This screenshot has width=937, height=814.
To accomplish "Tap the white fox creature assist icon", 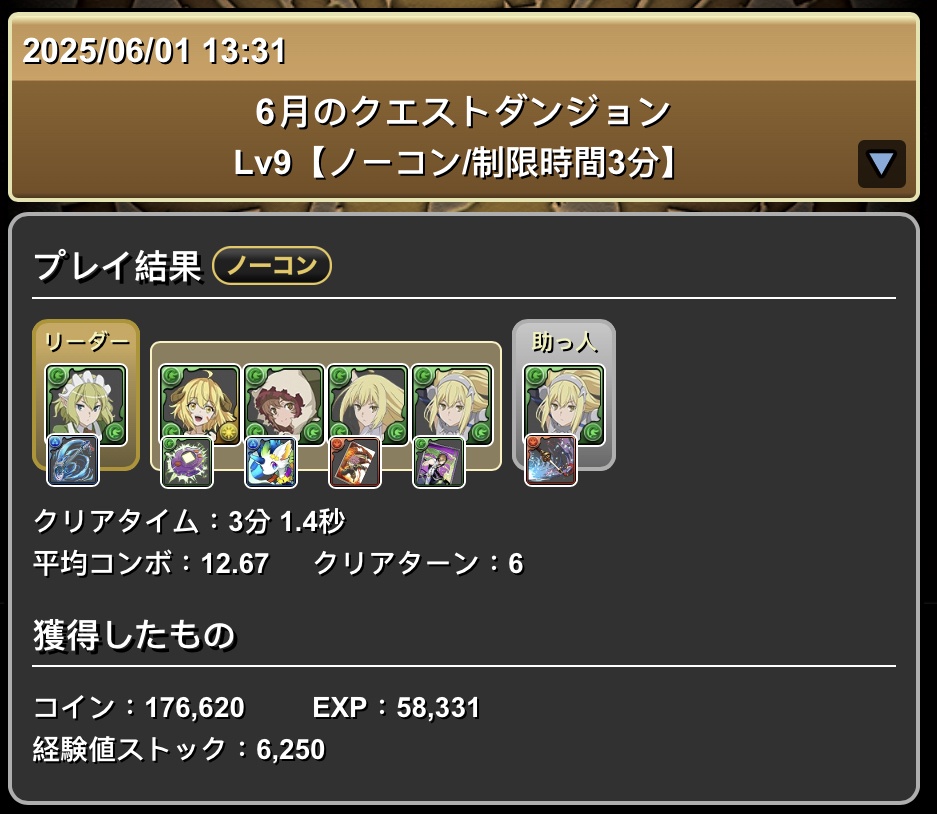I will click(x=271, y=462).
